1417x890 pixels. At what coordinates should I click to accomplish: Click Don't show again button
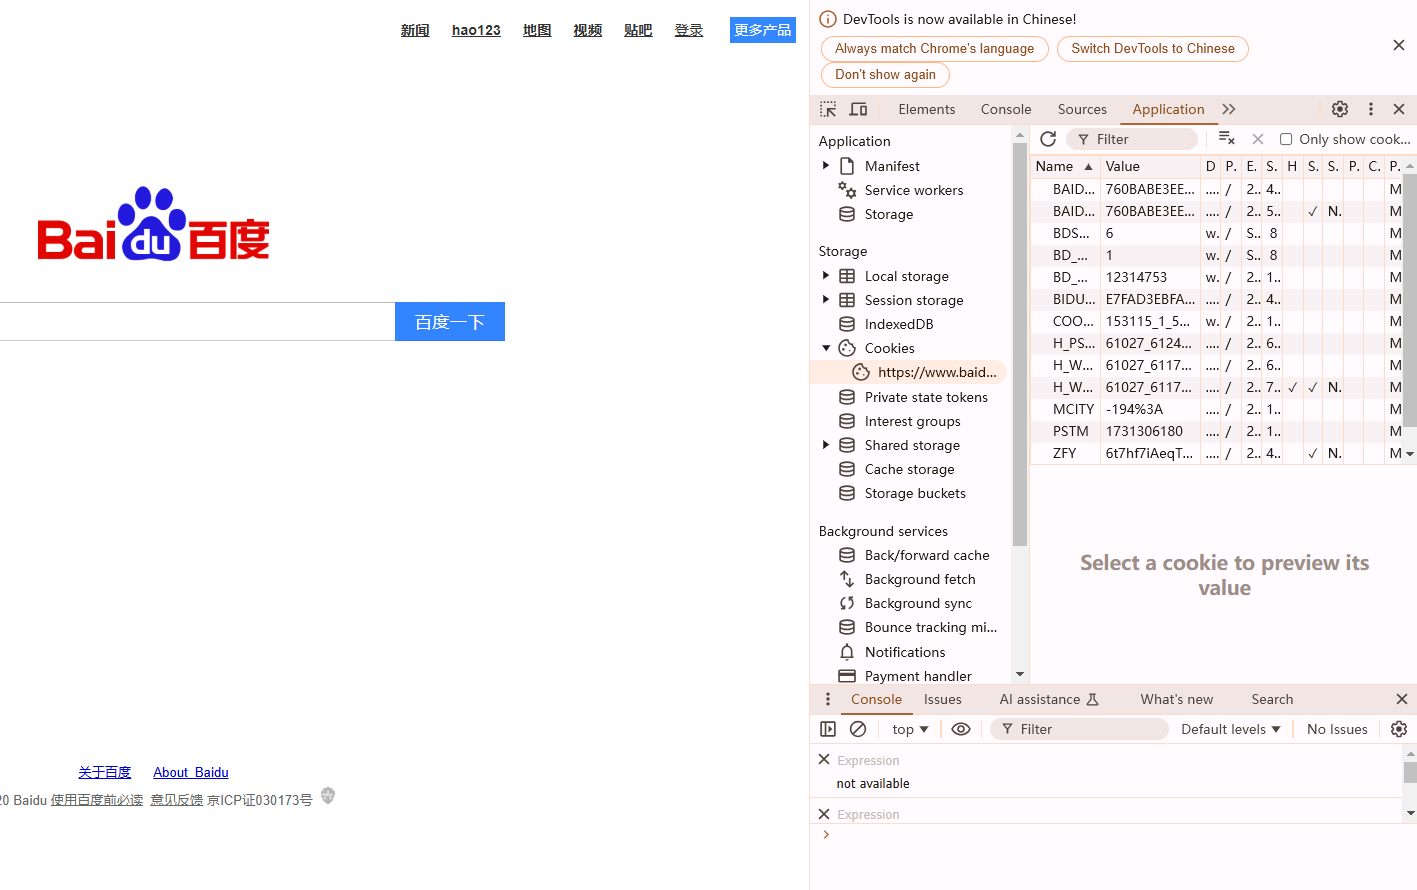click(x=886, y=74)
